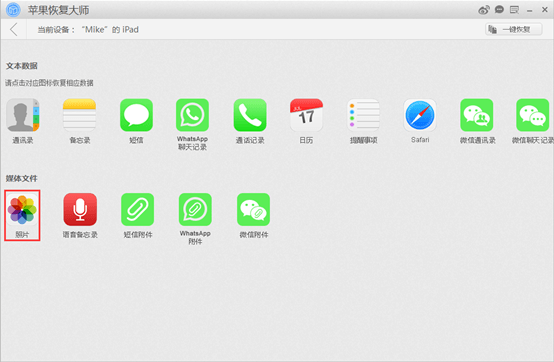Minimize the 苹果恢复大师 window
Image resolution: width=554 pixels, height=362 pixels.
pos(530,11)
